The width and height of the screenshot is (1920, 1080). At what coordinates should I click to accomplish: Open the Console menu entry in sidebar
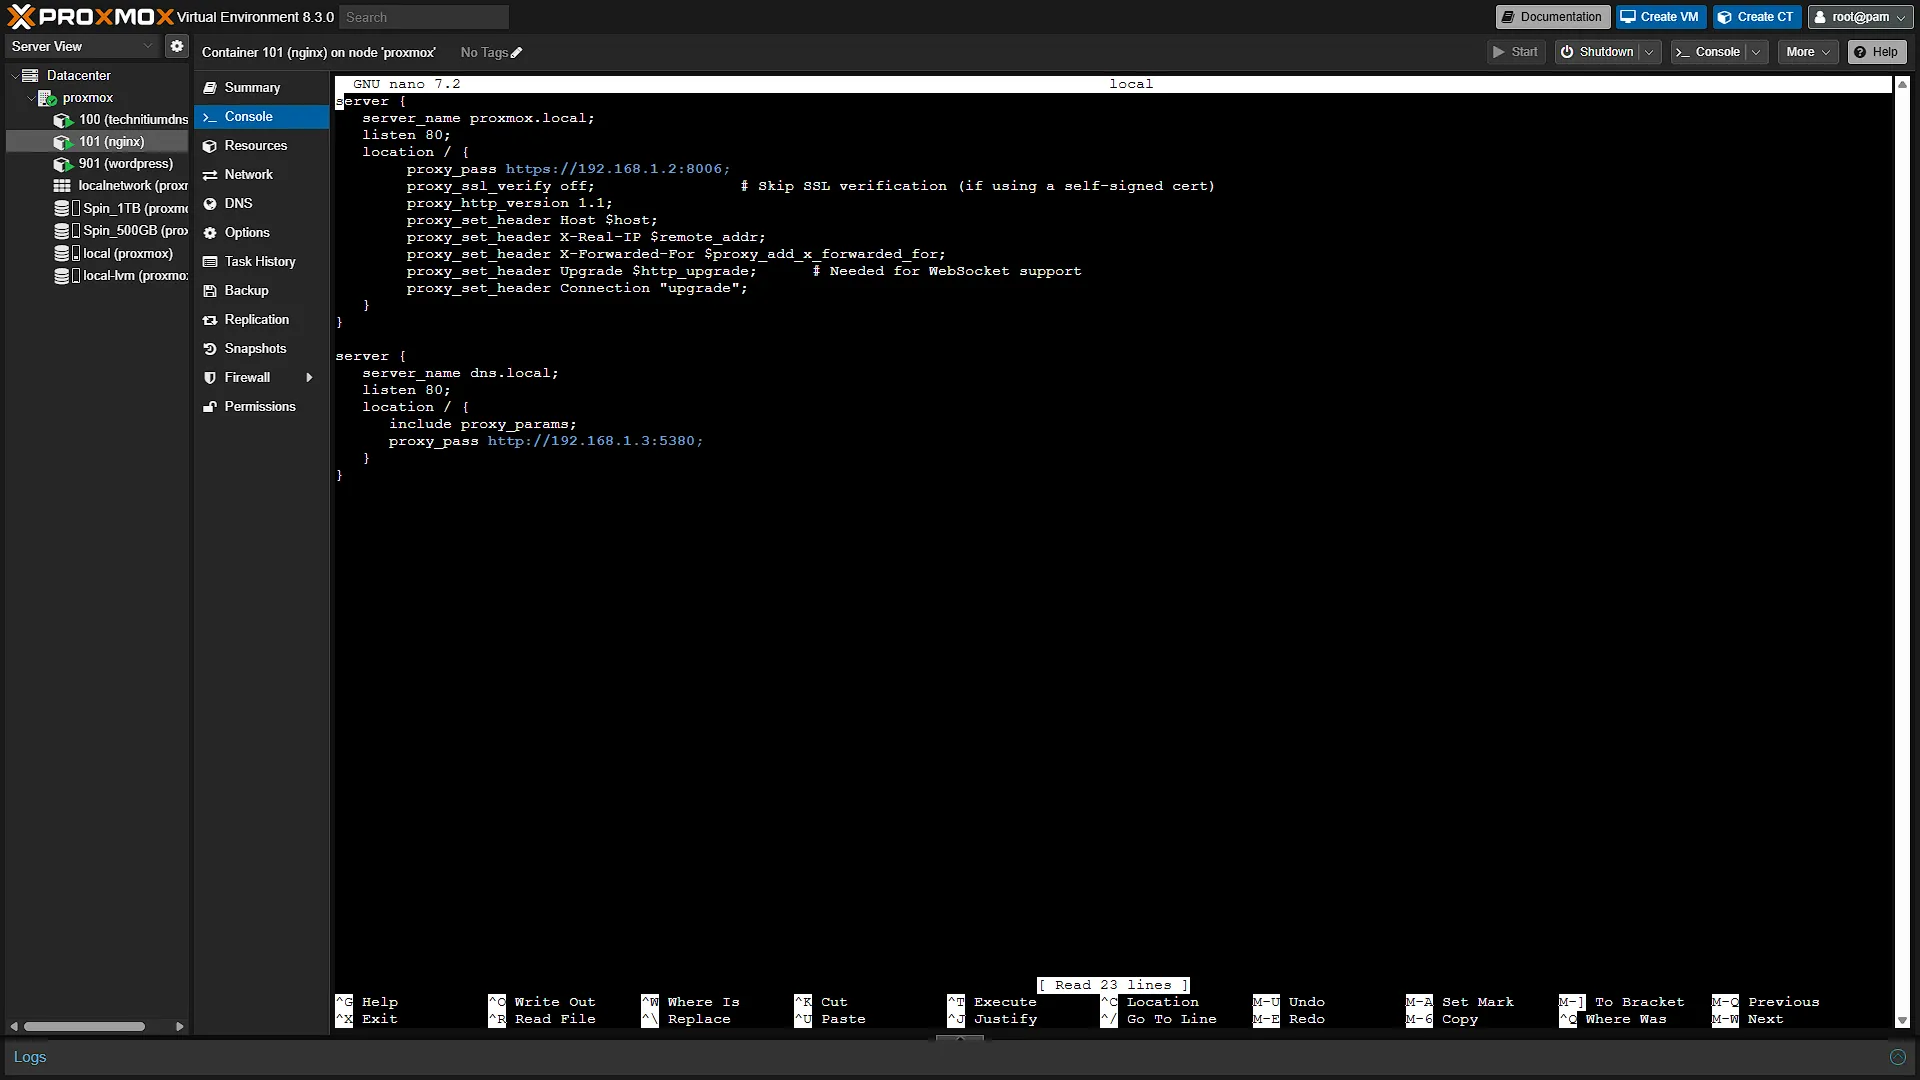tap(262, 117)
